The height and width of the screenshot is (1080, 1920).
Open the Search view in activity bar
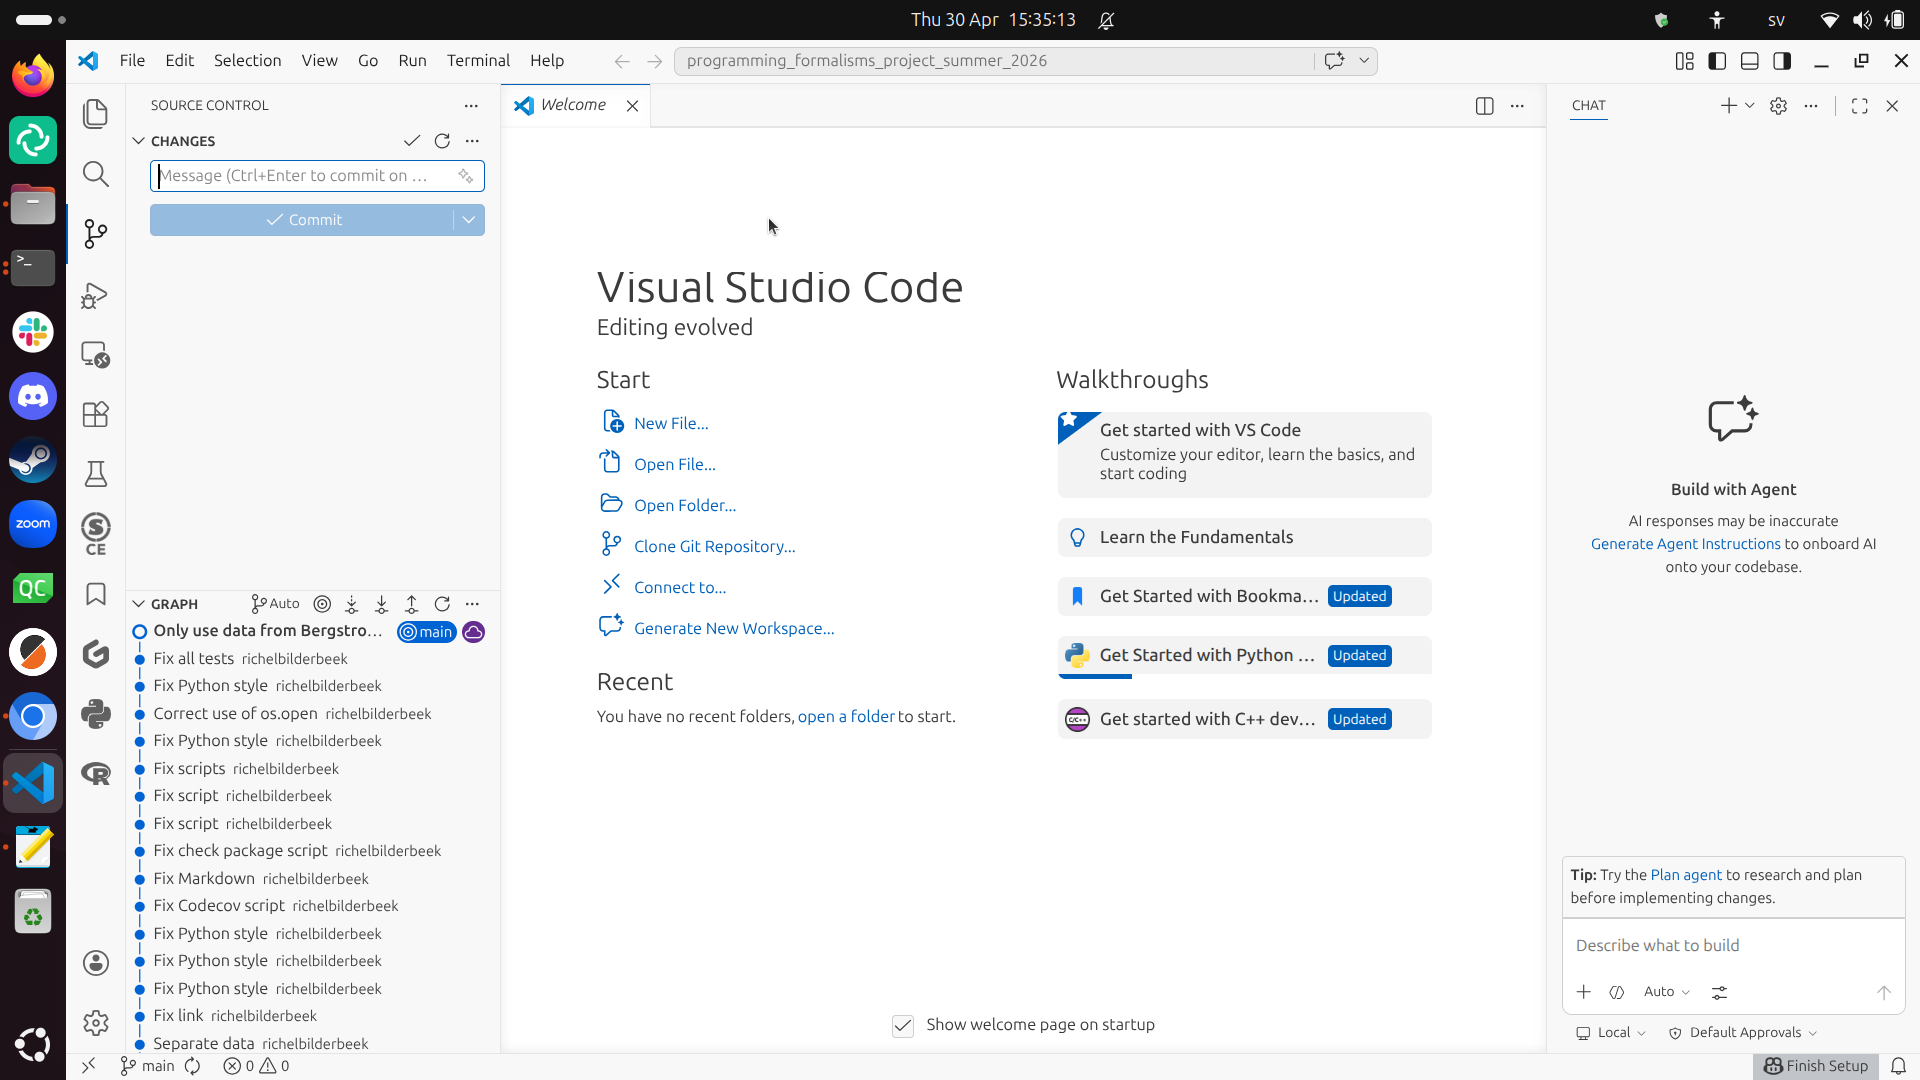pos(96,174)
